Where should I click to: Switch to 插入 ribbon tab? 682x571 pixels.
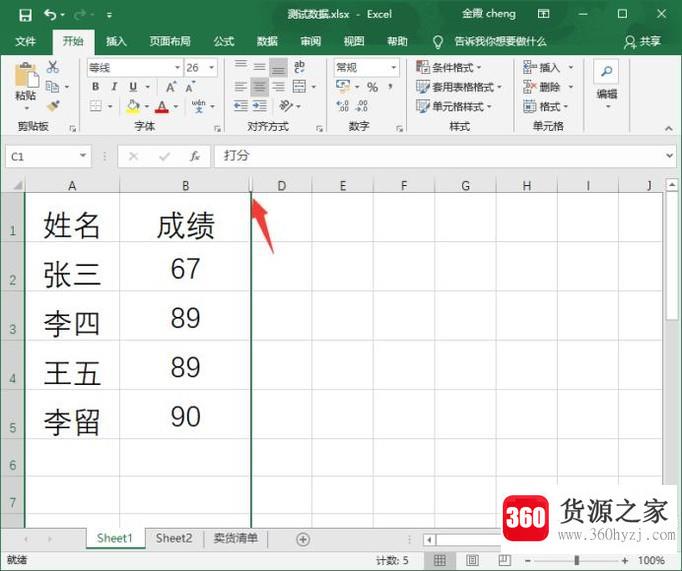pos(116,41)
